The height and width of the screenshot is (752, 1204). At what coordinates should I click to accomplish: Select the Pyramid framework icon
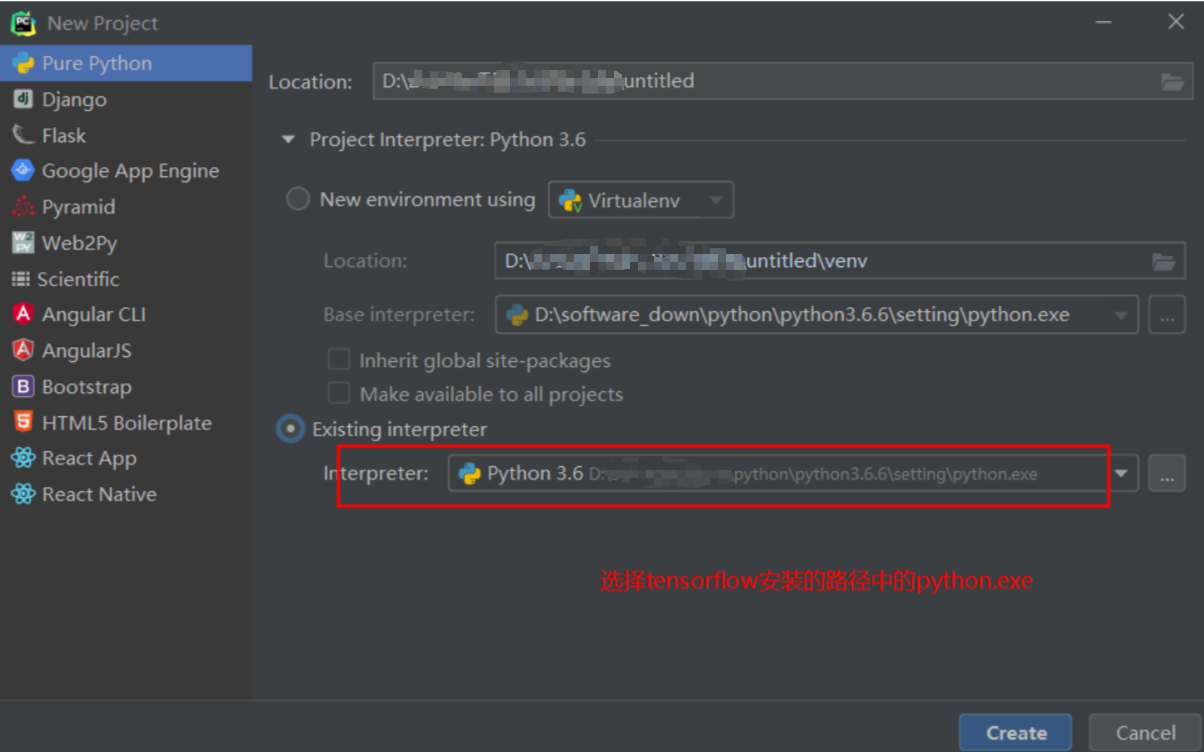[23, 207]
